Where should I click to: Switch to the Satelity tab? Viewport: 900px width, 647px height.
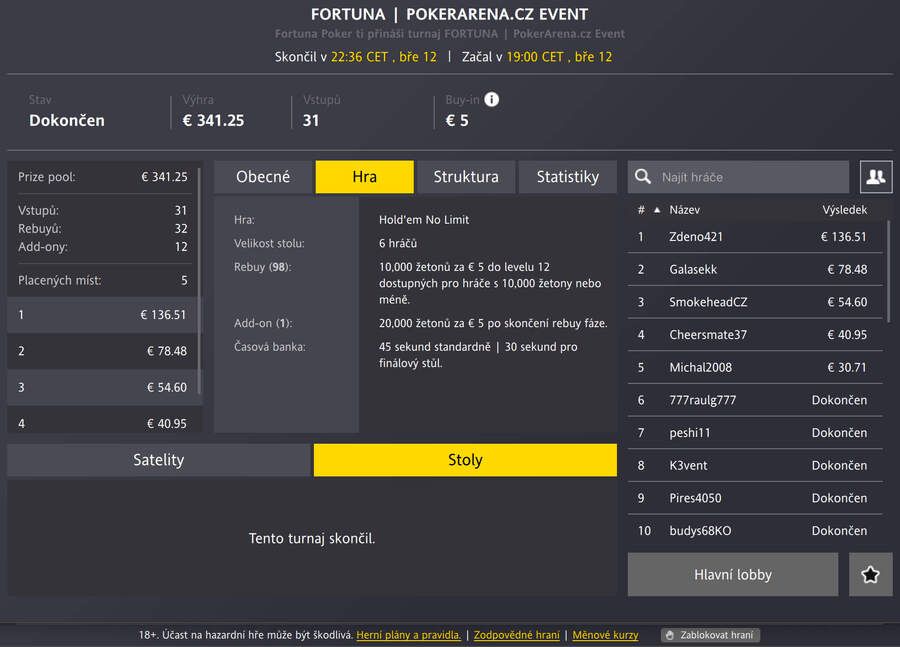(x=158, y=460)
